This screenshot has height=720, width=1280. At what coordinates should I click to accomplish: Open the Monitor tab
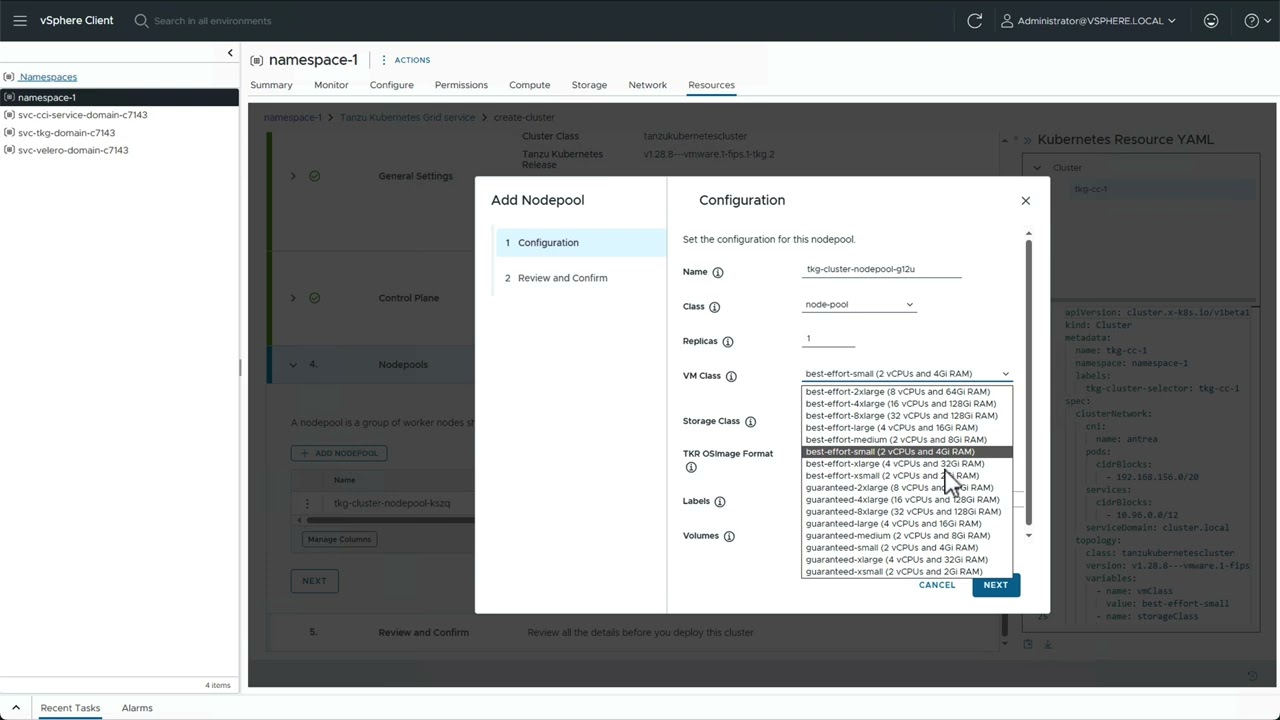pos(331,85)
